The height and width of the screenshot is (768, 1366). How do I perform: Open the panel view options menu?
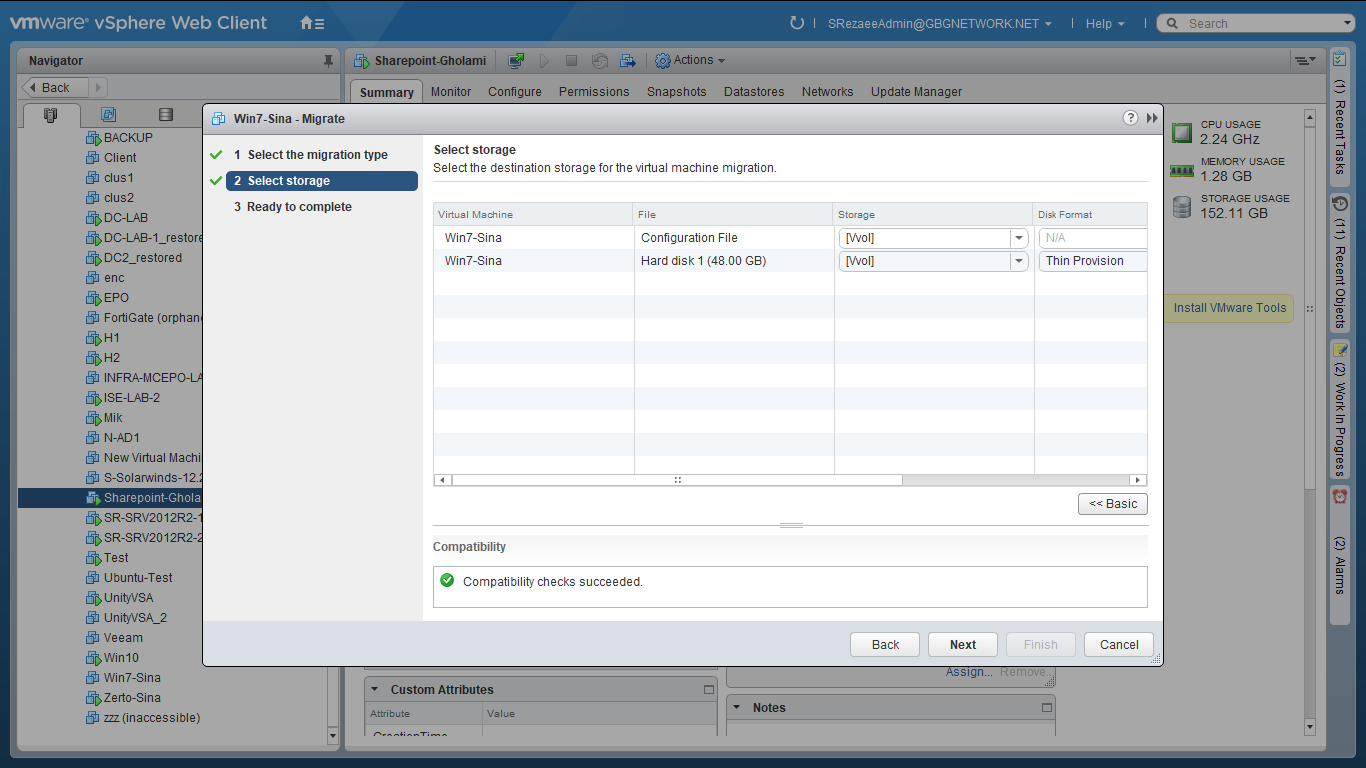[1305, 61]
